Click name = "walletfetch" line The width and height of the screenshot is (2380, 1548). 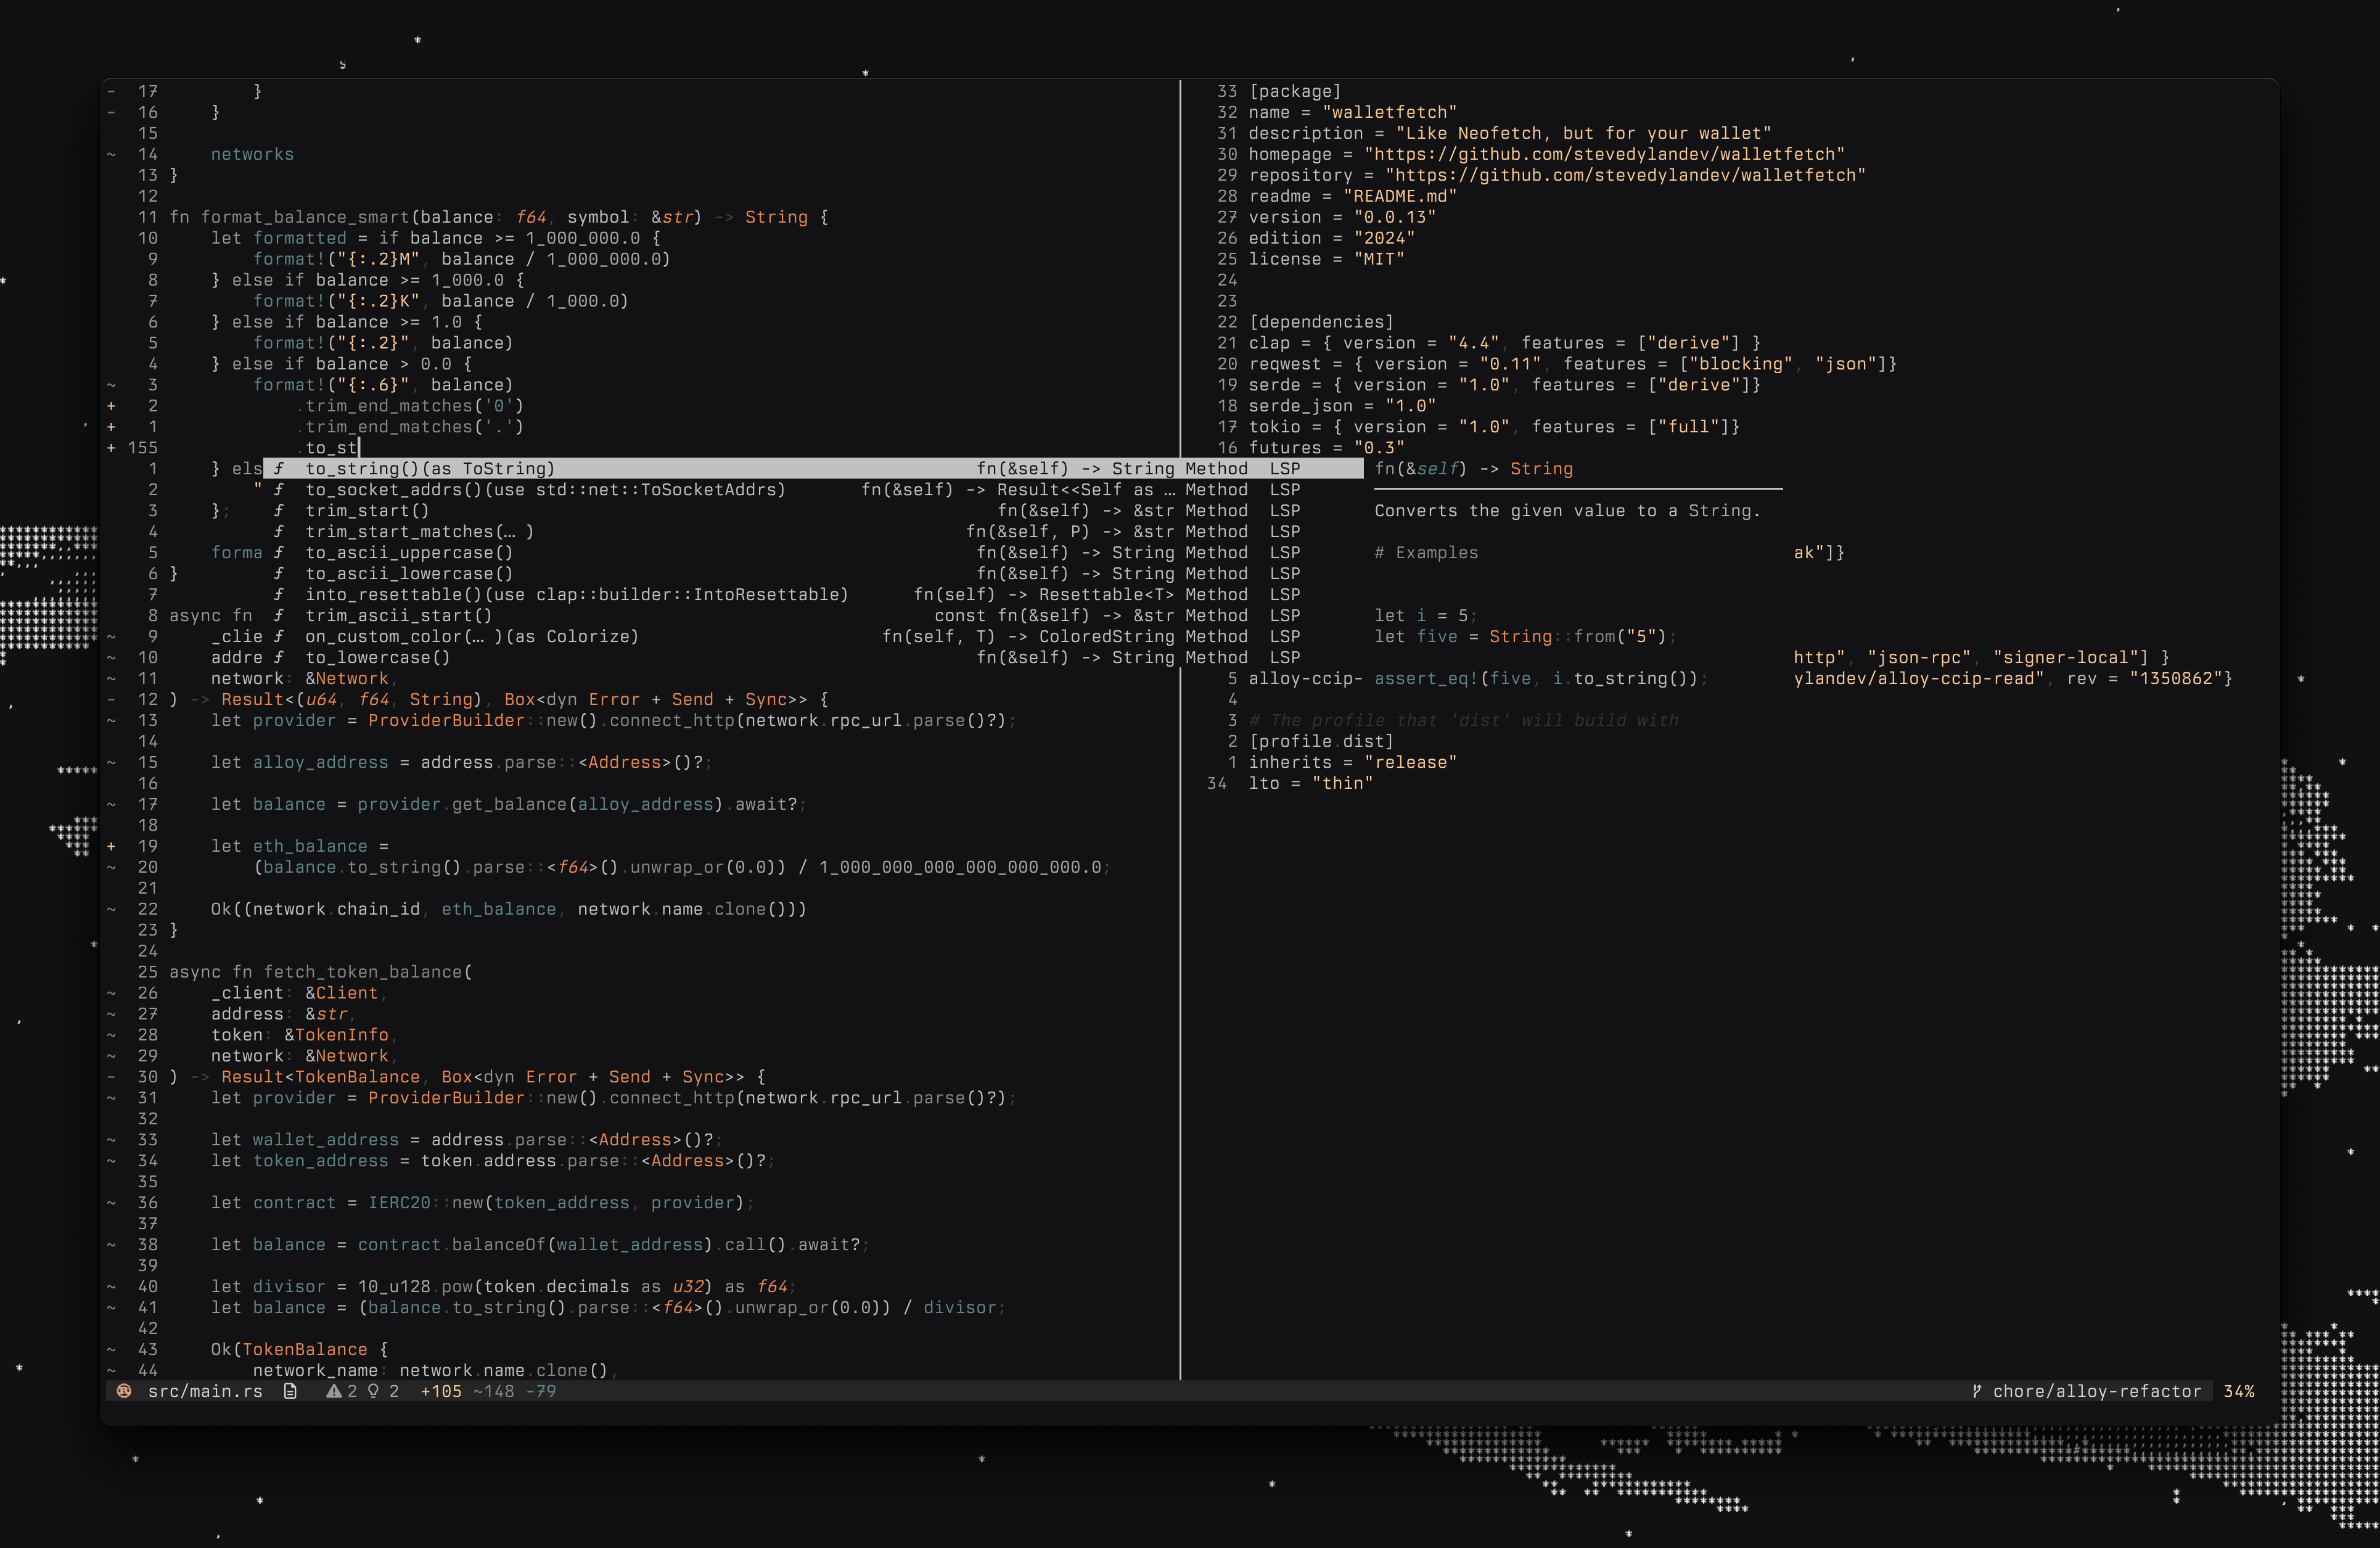(x=1352, y=112)
